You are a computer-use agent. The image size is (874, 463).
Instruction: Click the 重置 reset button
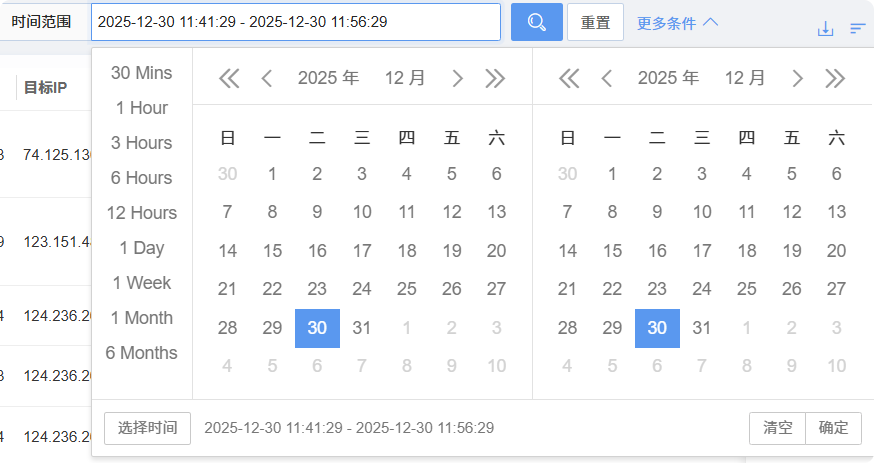point(595,22)
